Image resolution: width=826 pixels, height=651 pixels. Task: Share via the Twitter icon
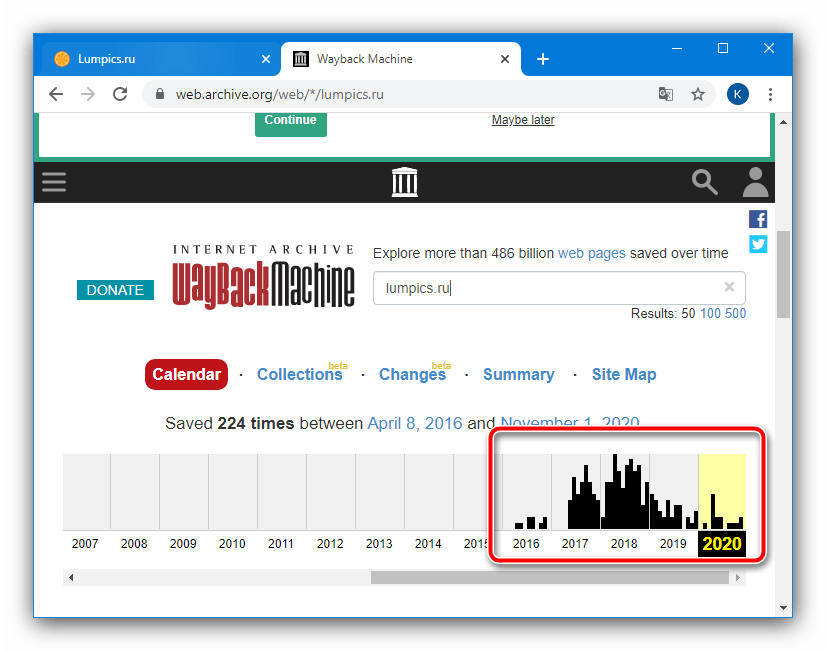coord(758,244)
